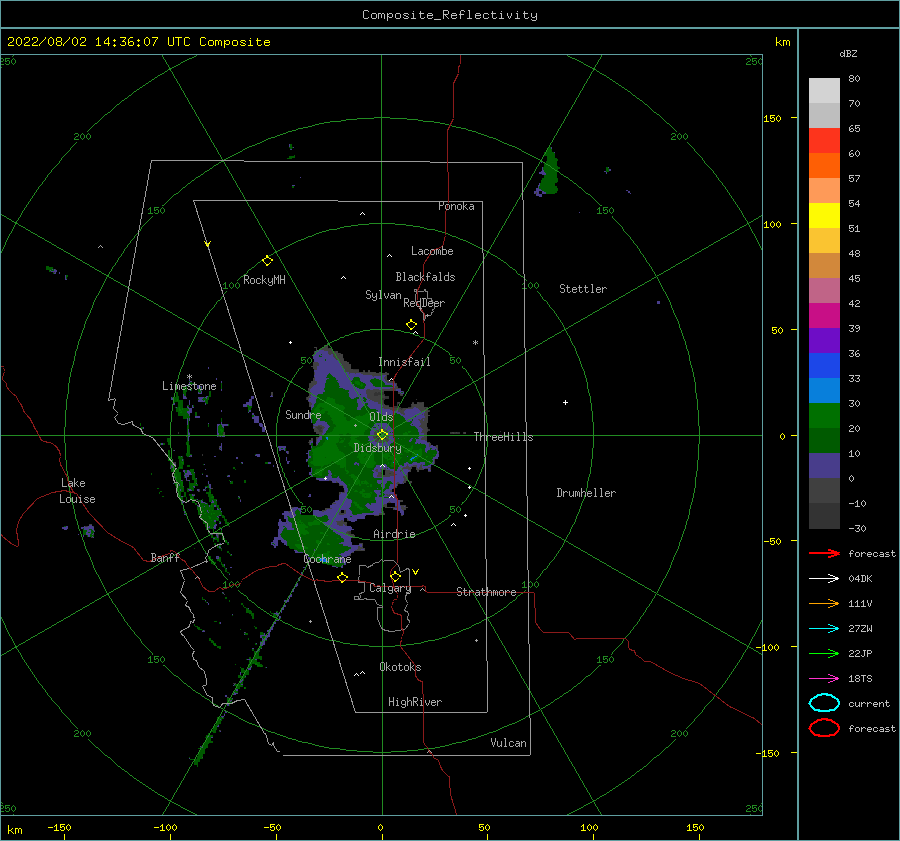
Task: Click the 18TS legend label
Action: pyautogui.click(x=860, y=679)
